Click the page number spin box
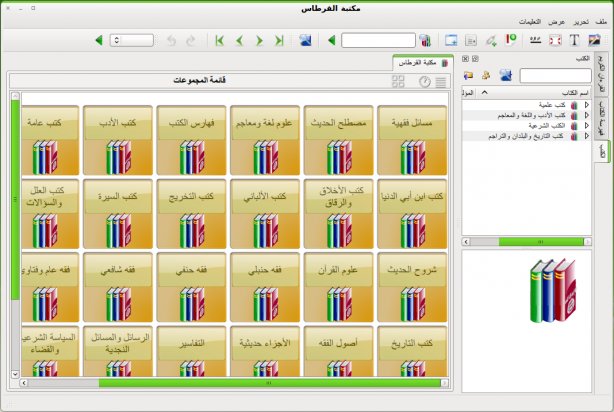Screen dimensions: 614x412 coord(132,40)
